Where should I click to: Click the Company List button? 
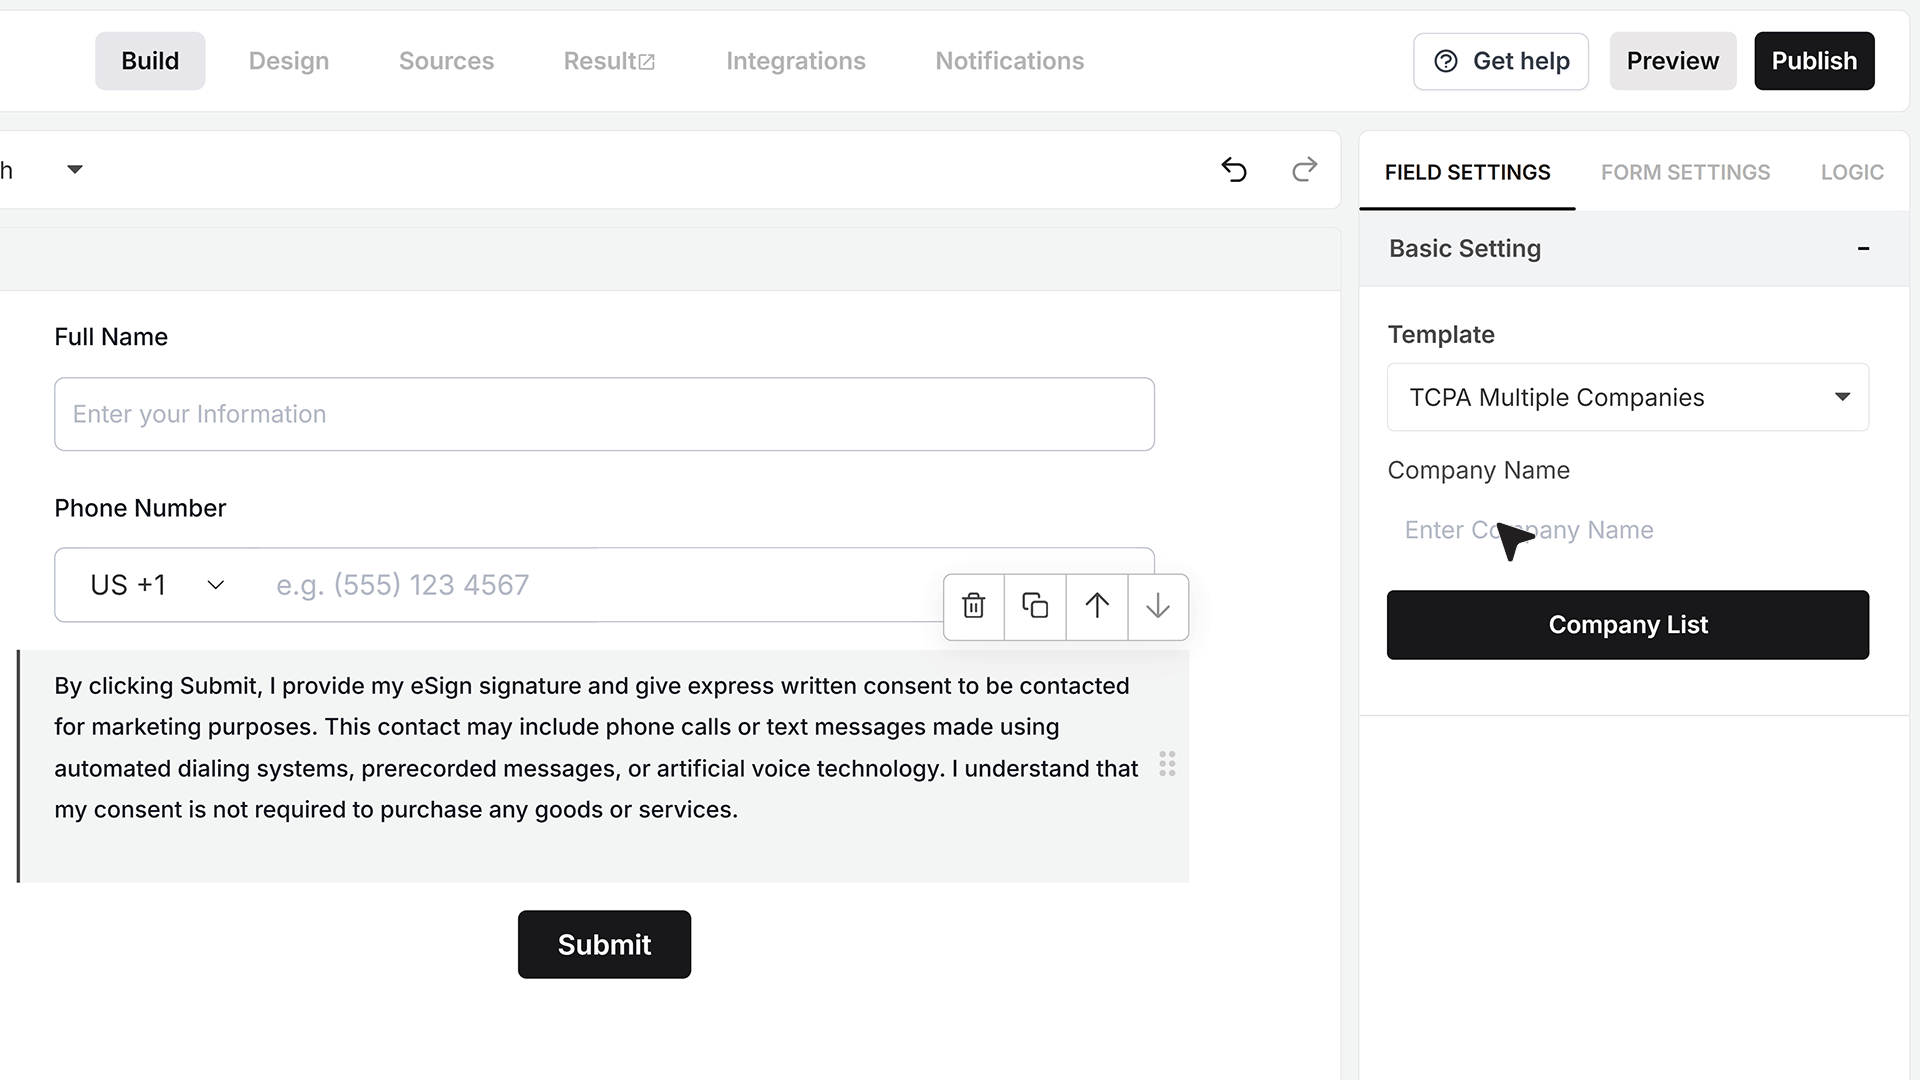pos(1628,625)
